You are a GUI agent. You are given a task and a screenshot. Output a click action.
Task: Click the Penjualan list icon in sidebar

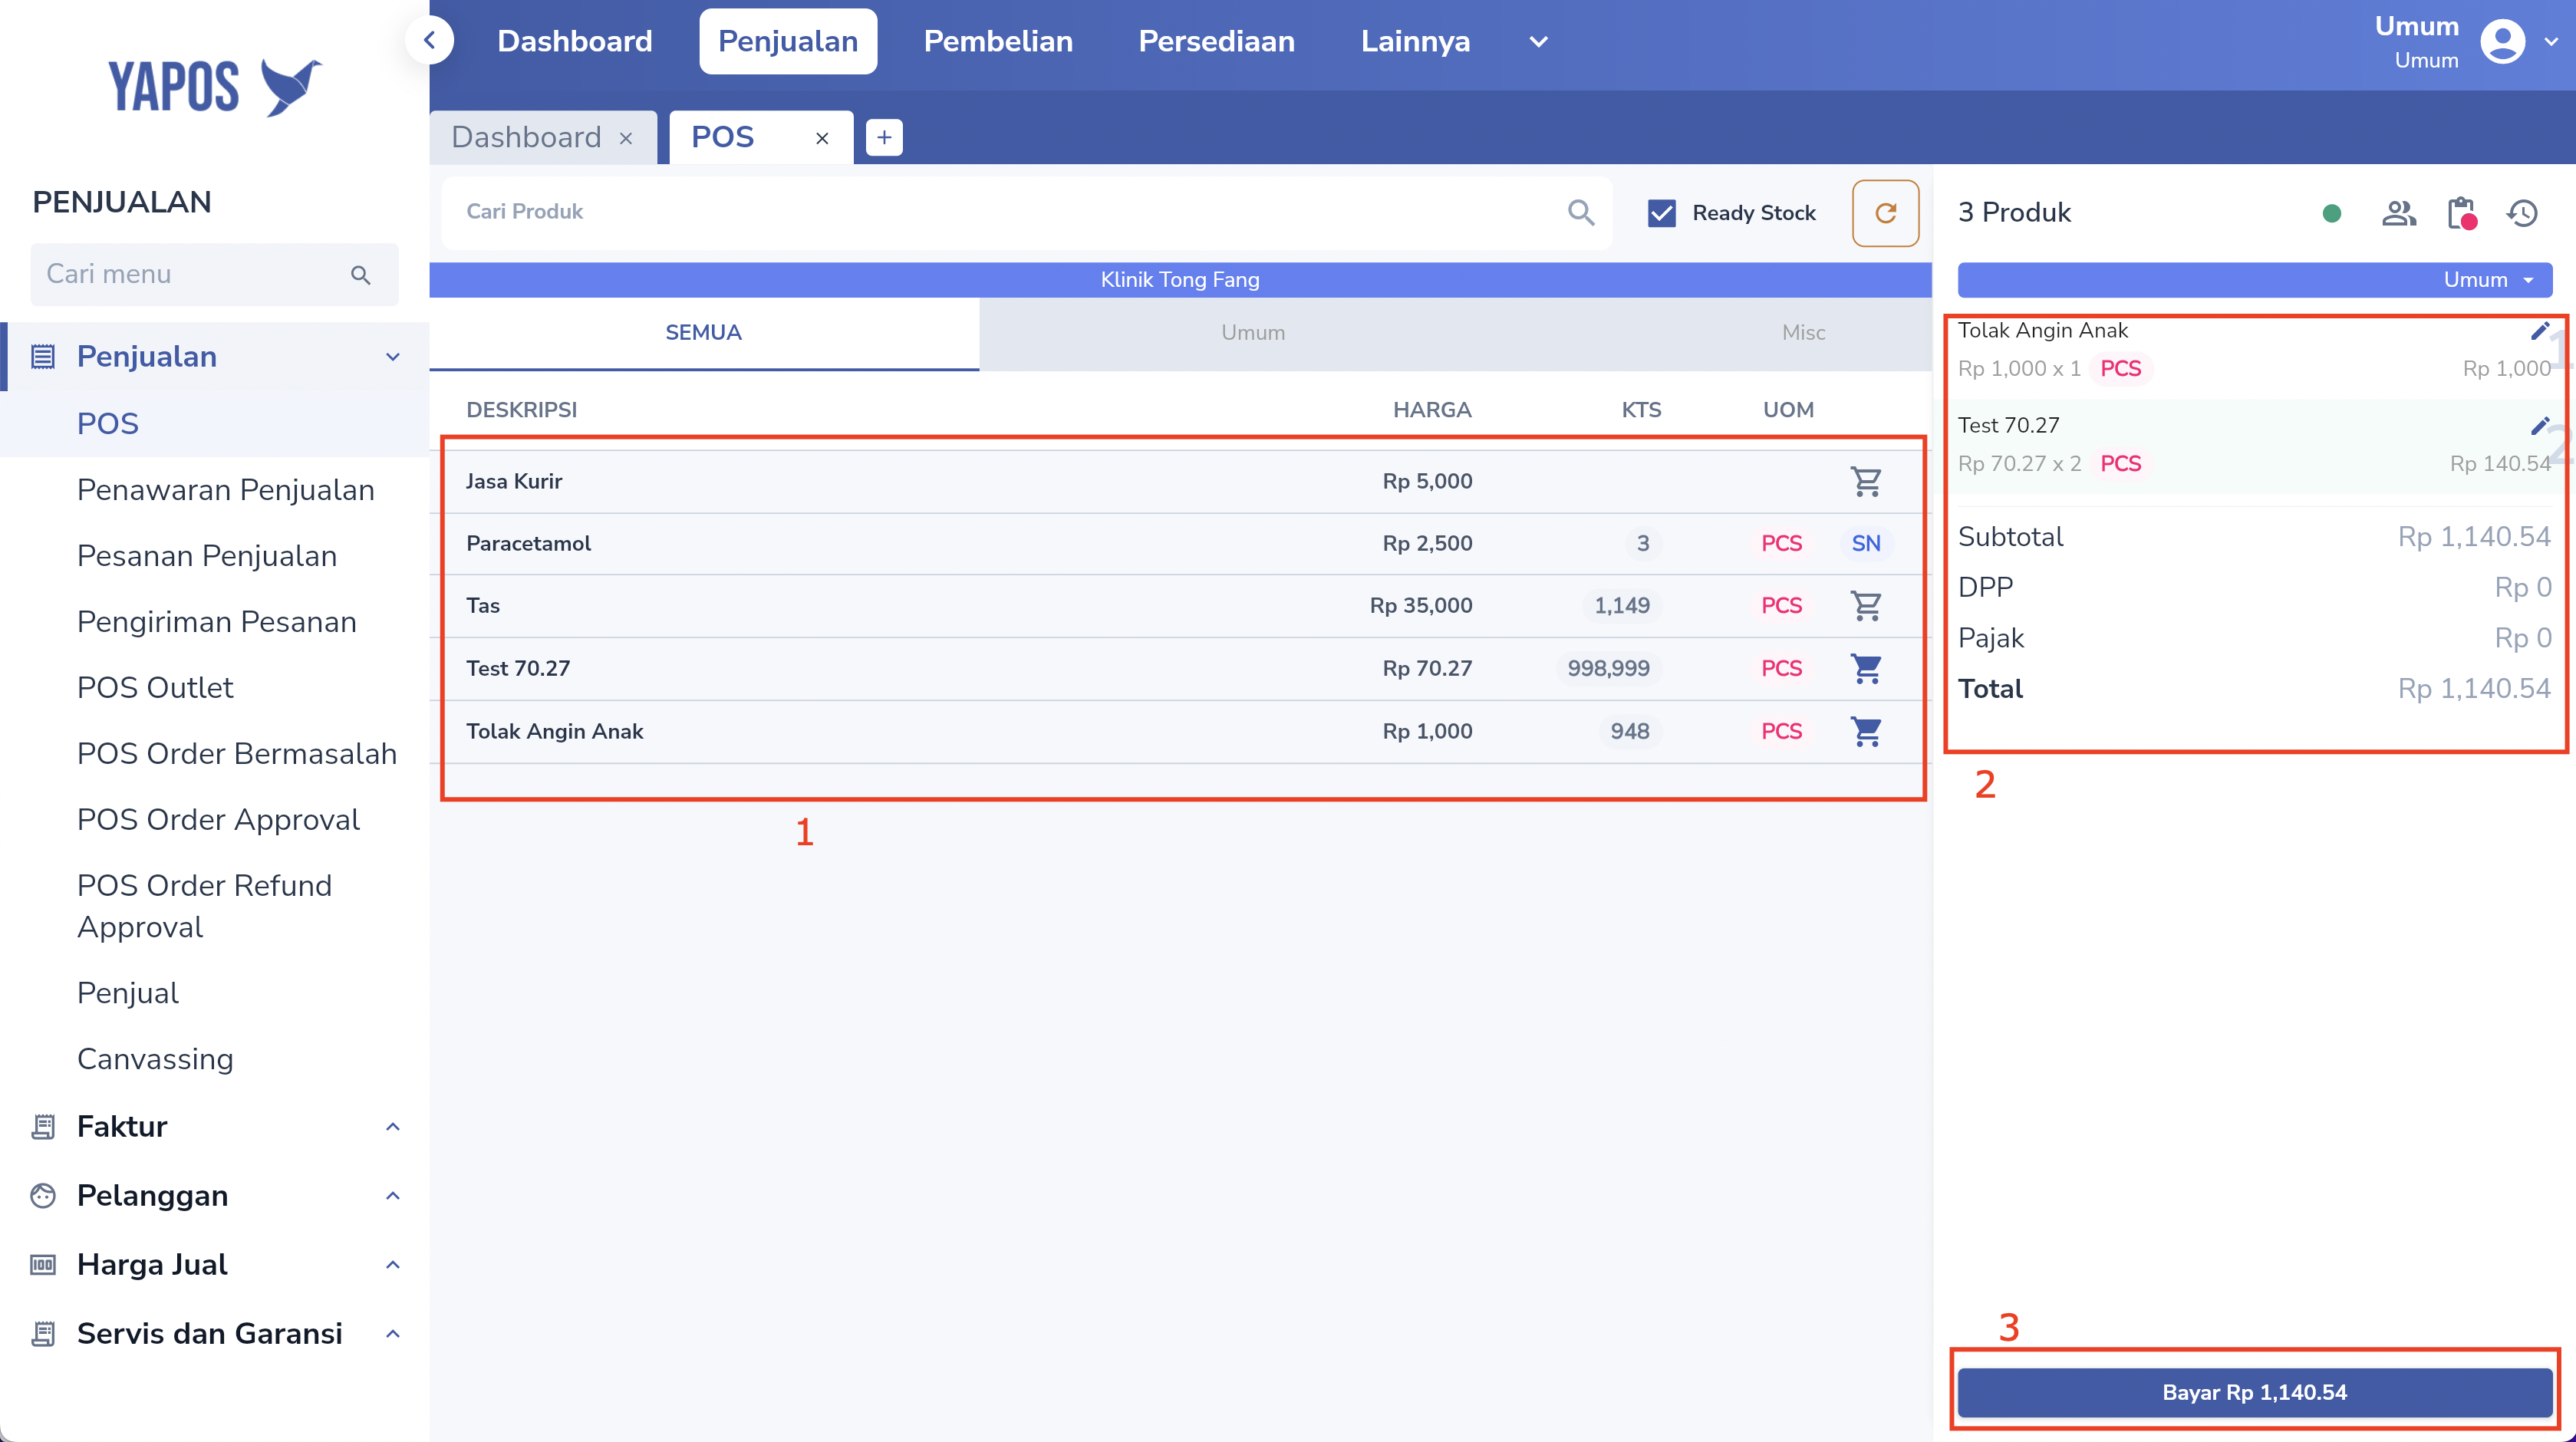[42, 356]
